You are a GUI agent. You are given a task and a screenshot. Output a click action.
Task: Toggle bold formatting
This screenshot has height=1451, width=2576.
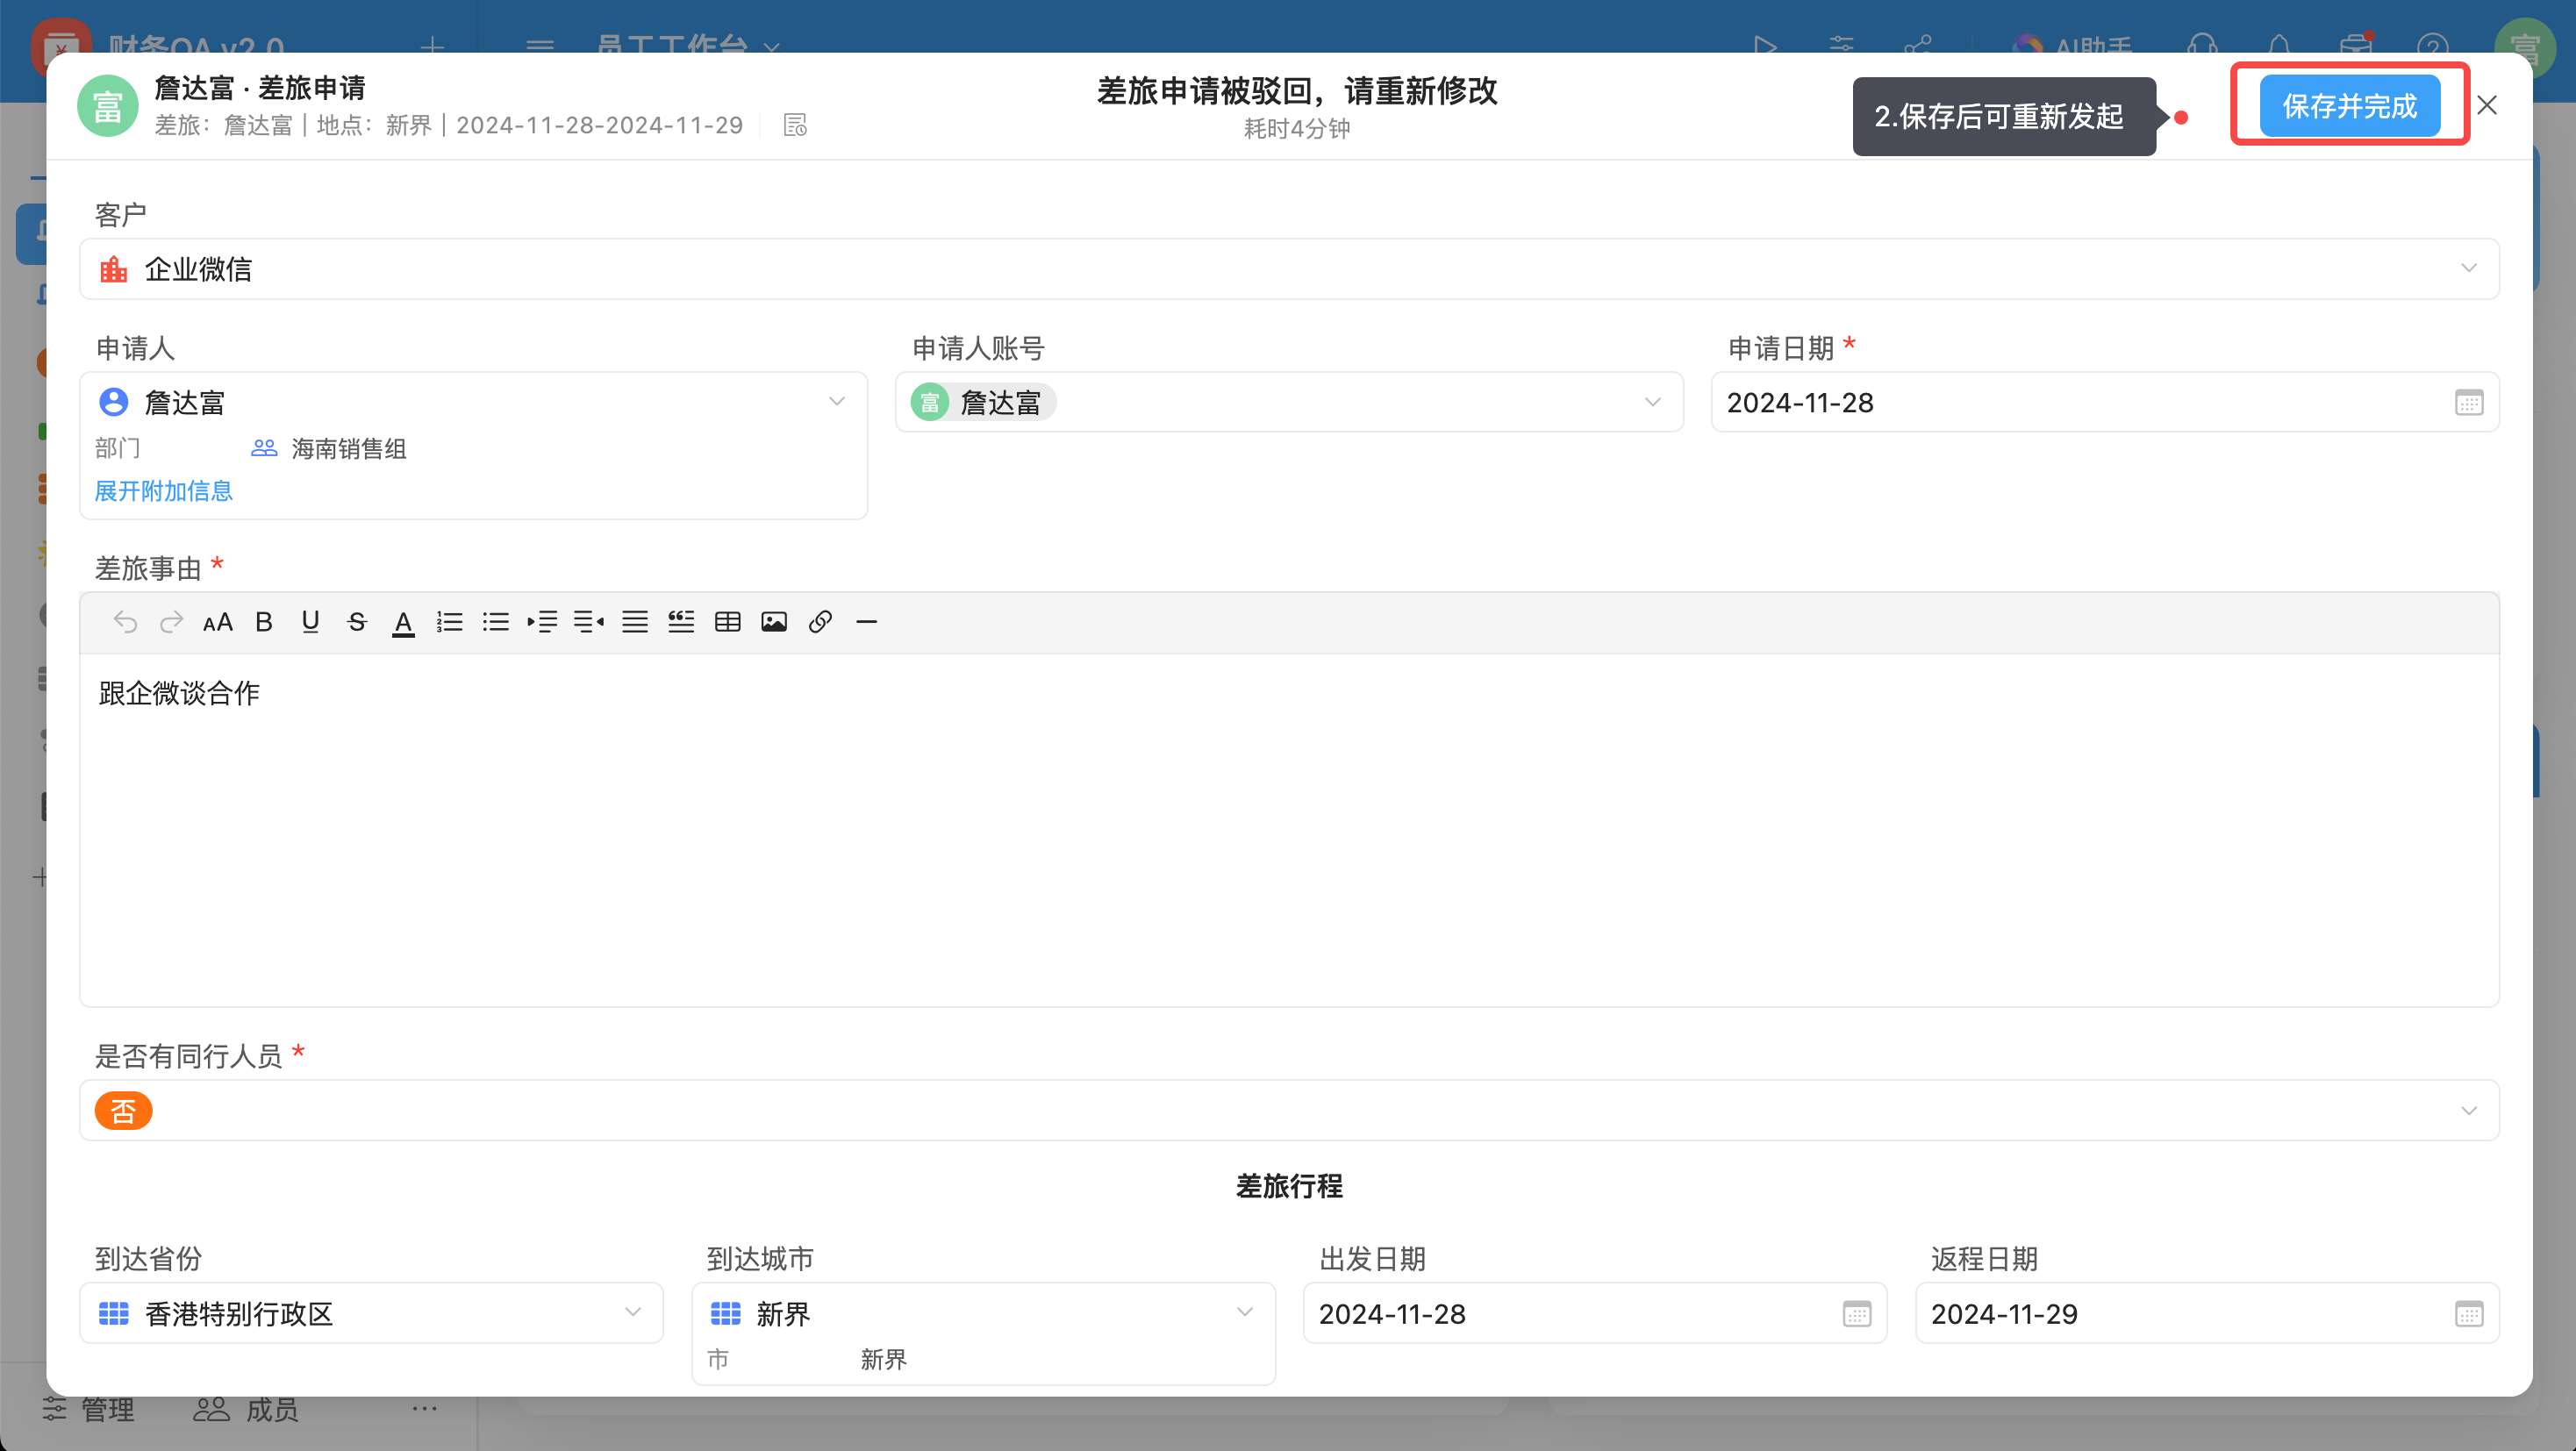(x=264, y=622)
